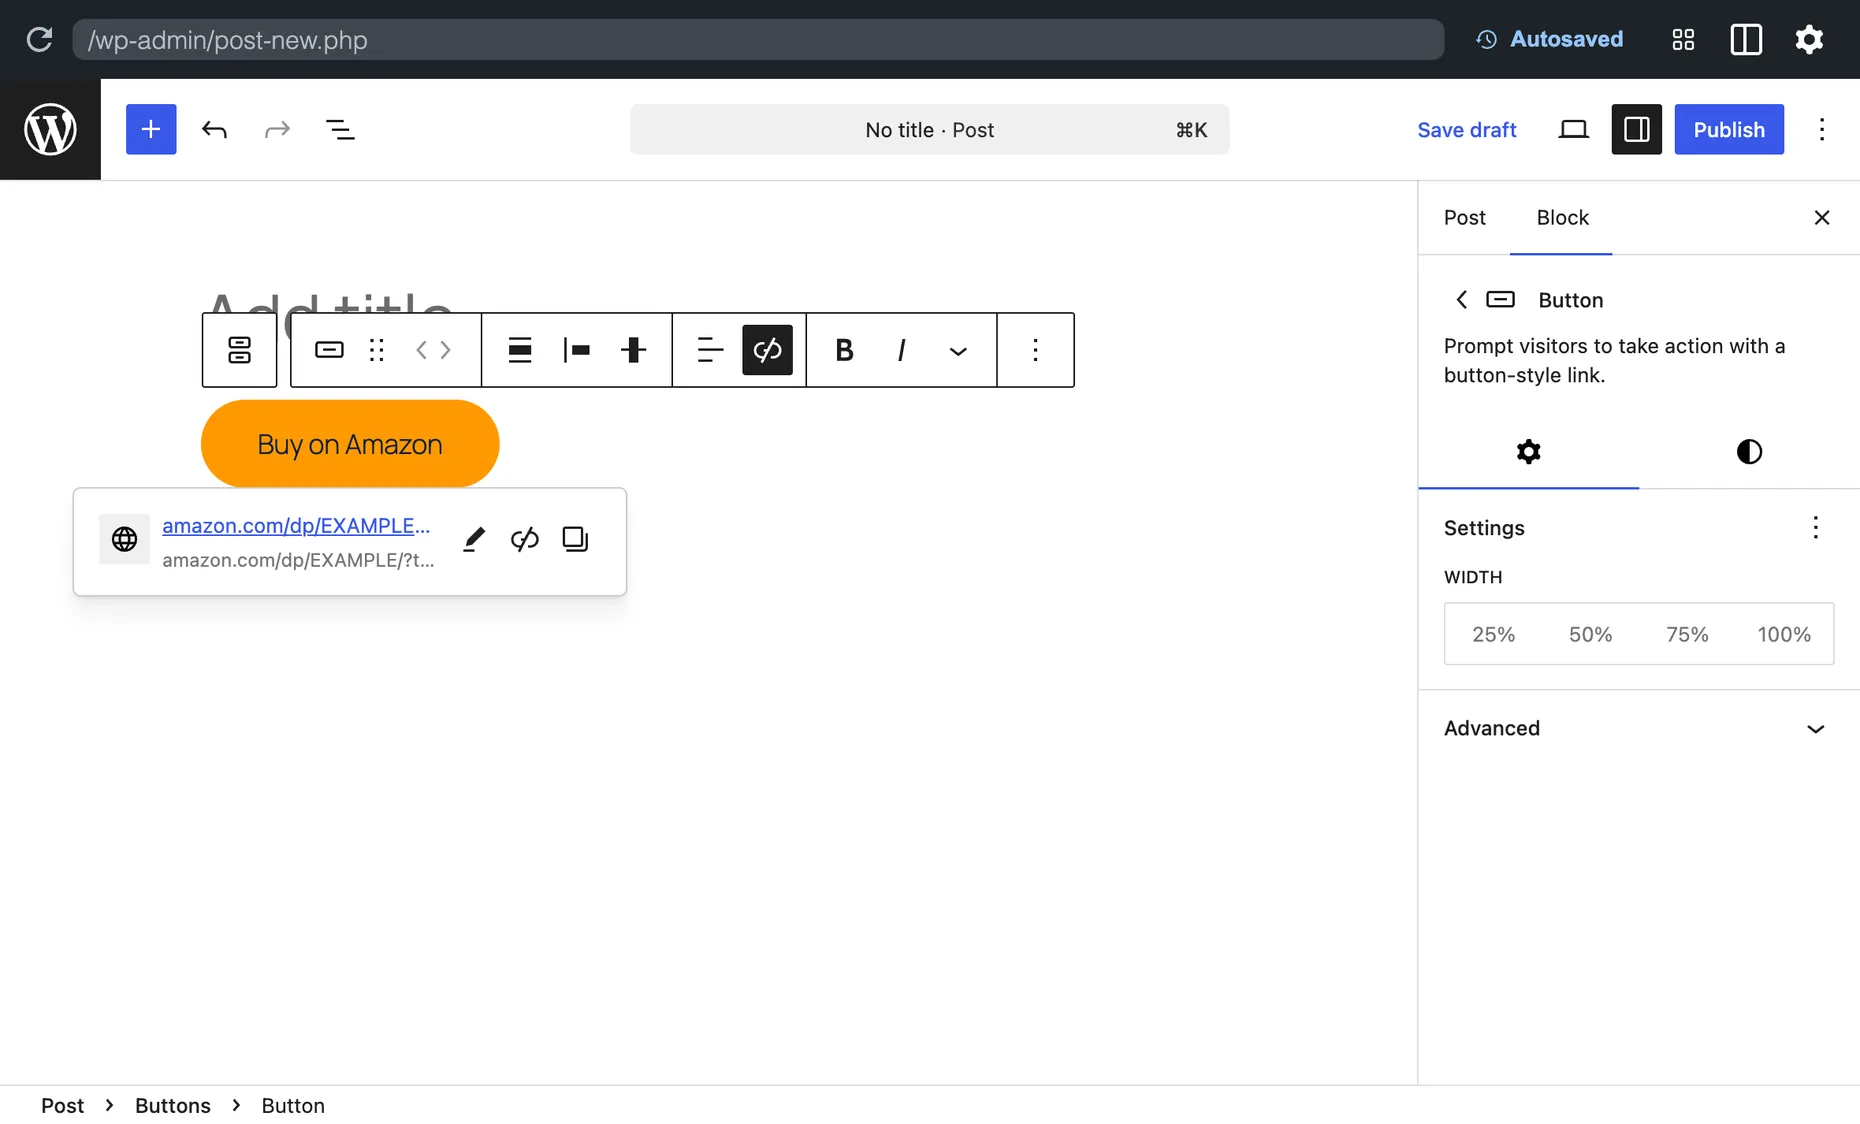
Task: Select the Styles half-circle tab
Action: click(x=1749, y=452)
